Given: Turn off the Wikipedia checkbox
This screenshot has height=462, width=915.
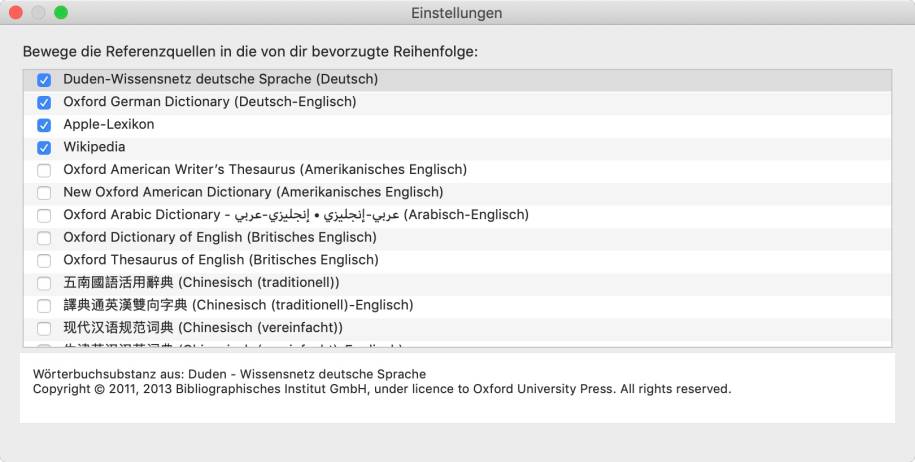Looking at the screenshot, I should pyautogui.click(x=44, y=148).
